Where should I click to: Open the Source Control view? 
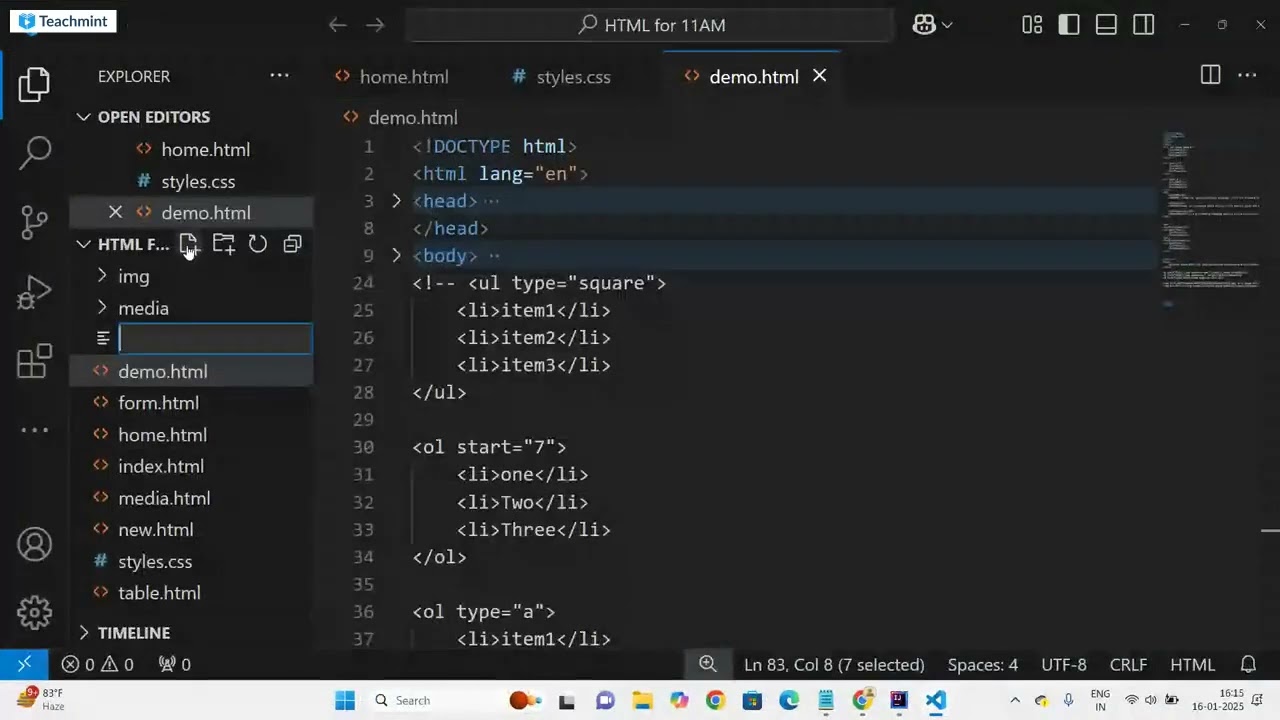pyautogui.click(x=34, y=222)
